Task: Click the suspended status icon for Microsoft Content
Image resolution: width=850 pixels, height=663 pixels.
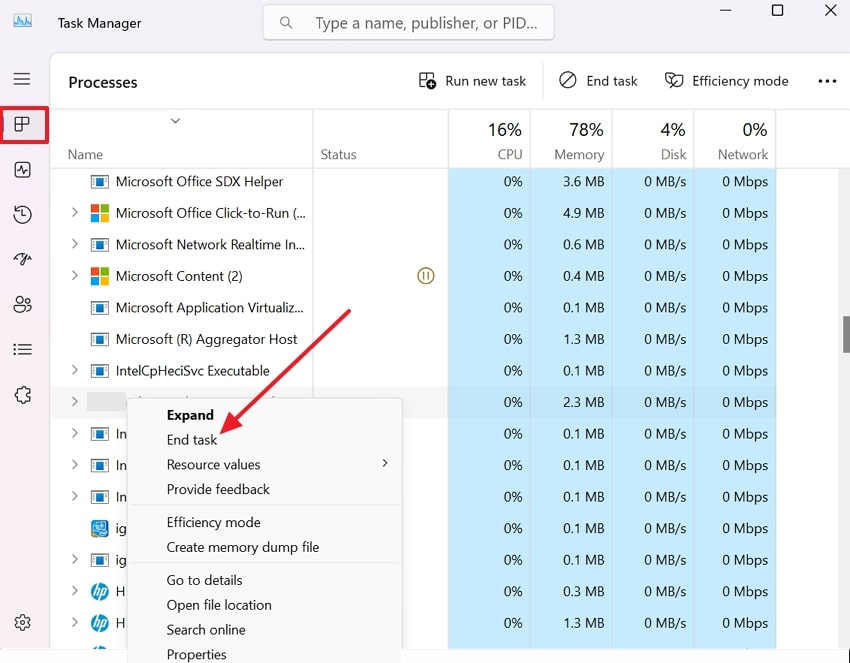Action: coord(426,276)
